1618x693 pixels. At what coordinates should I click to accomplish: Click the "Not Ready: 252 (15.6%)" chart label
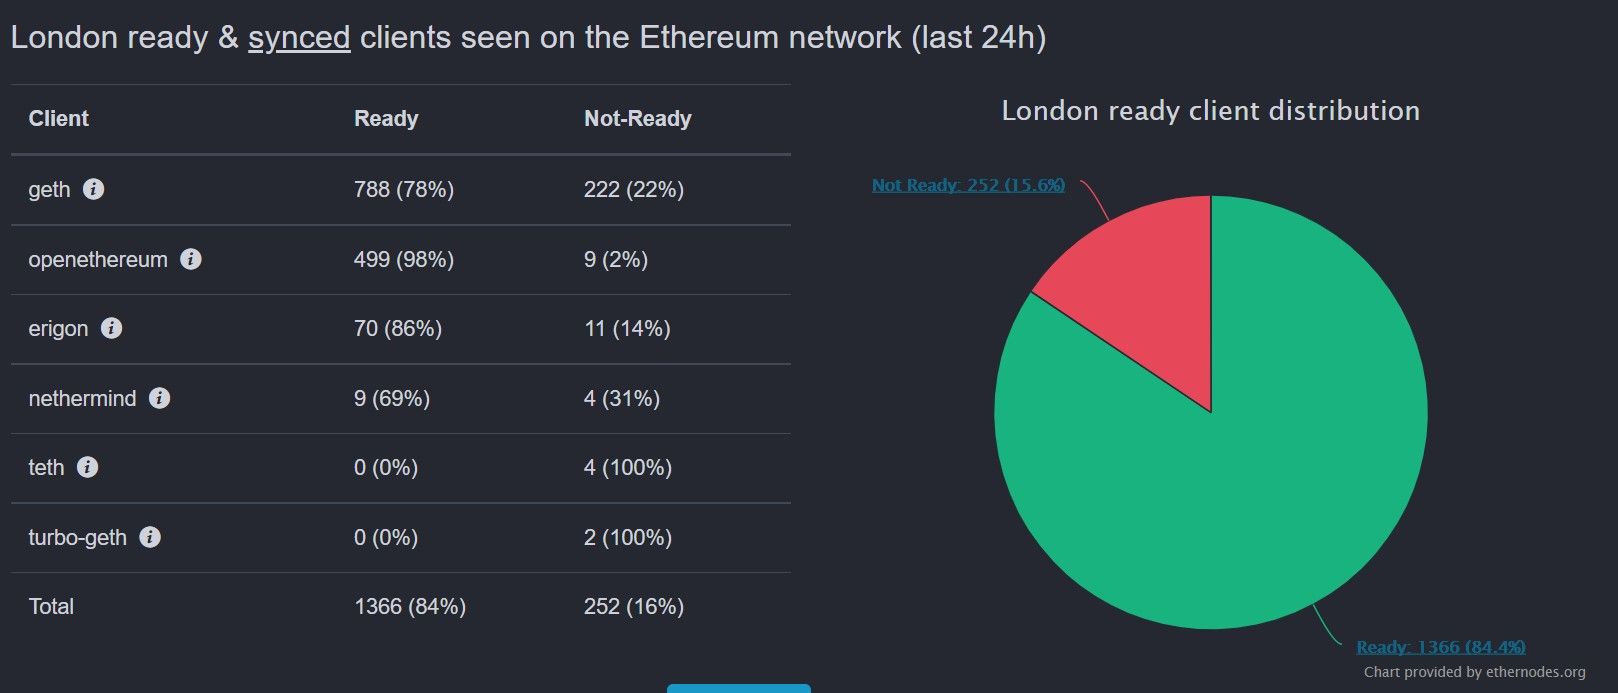click(967, 185)
